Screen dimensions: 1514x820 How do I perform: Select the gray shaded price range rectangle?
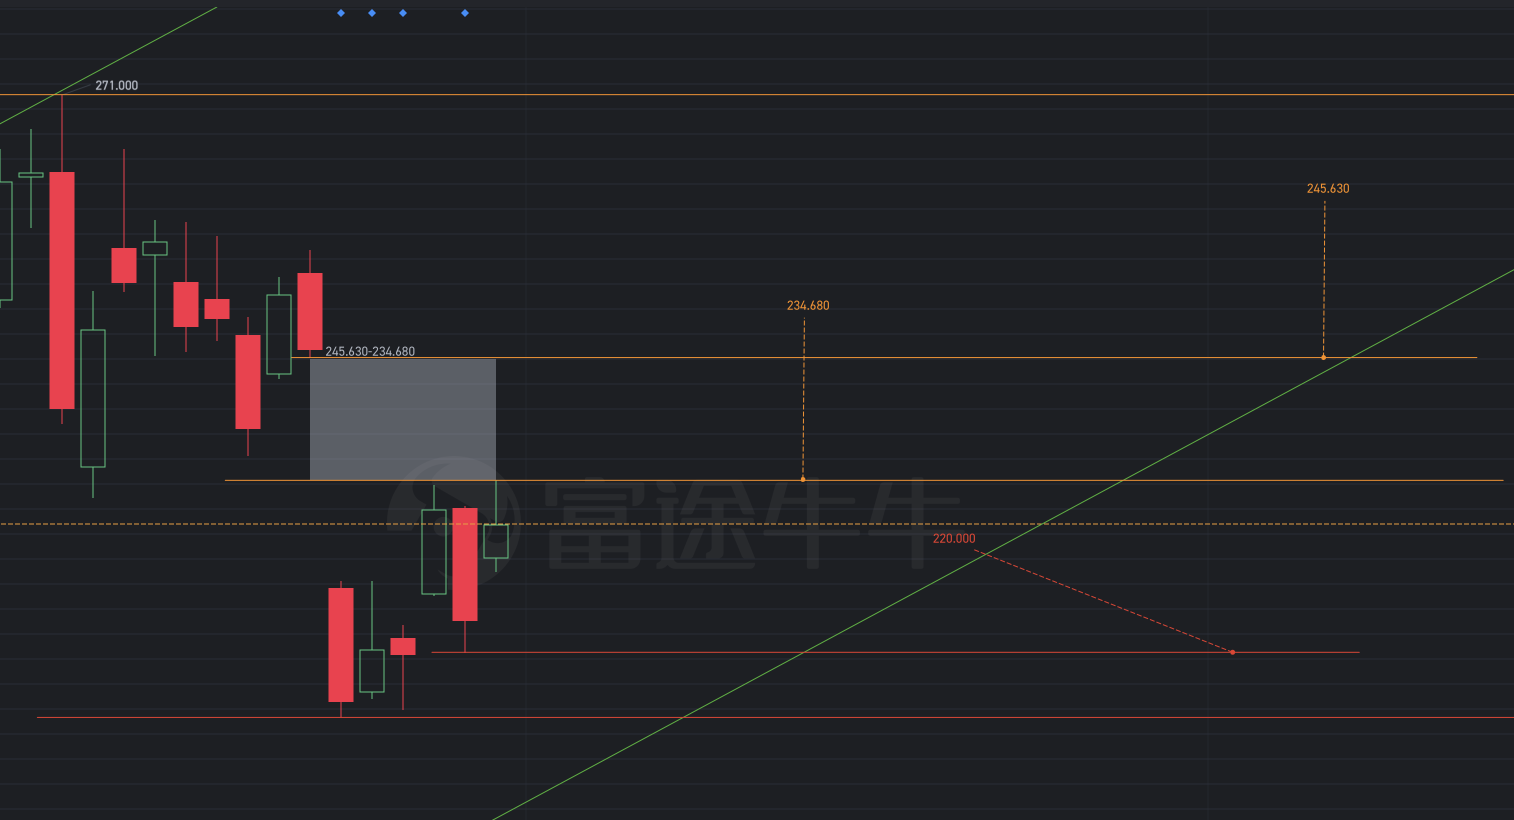[403, 419]
